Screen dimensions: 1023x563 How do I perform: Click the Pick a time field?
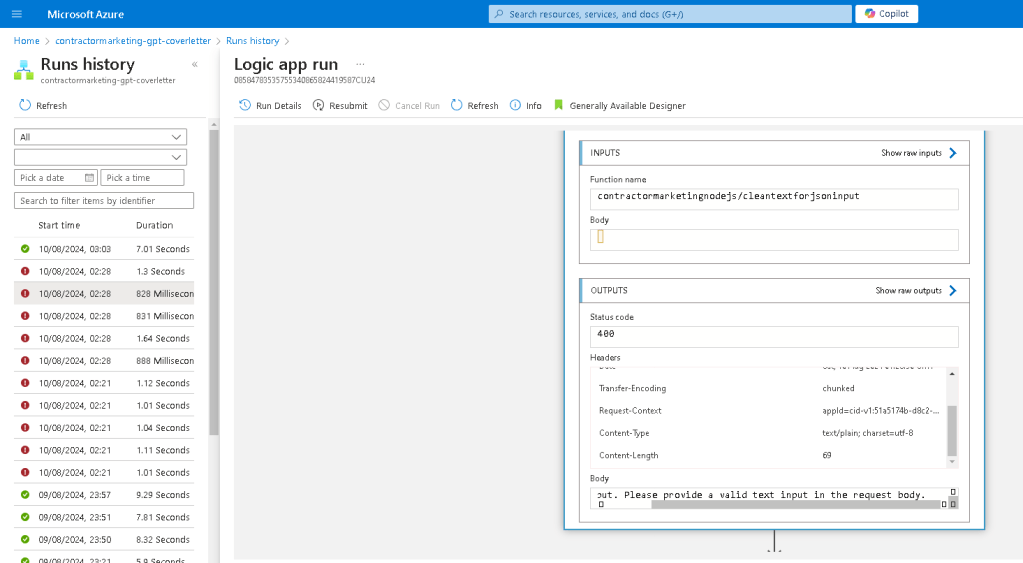click(142, 177)
